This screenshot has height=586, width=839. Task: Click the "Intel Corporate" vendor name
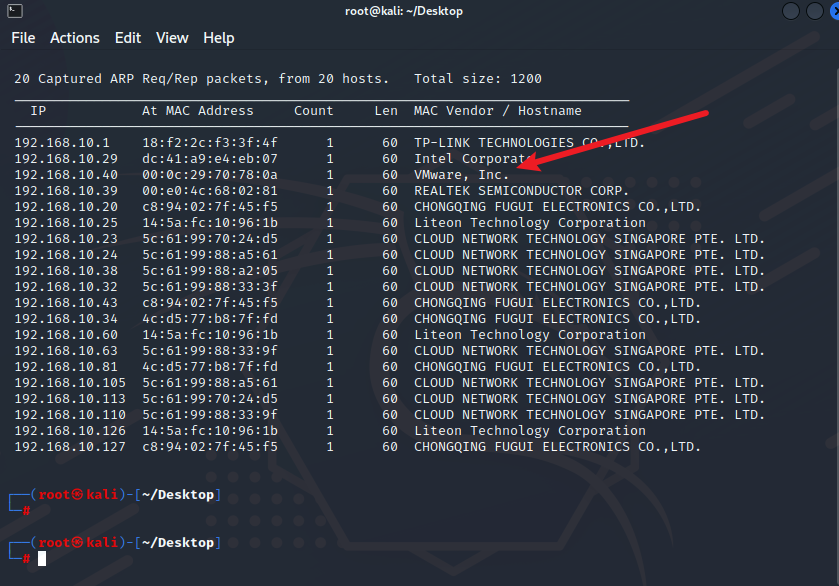[x=473, y=159]
